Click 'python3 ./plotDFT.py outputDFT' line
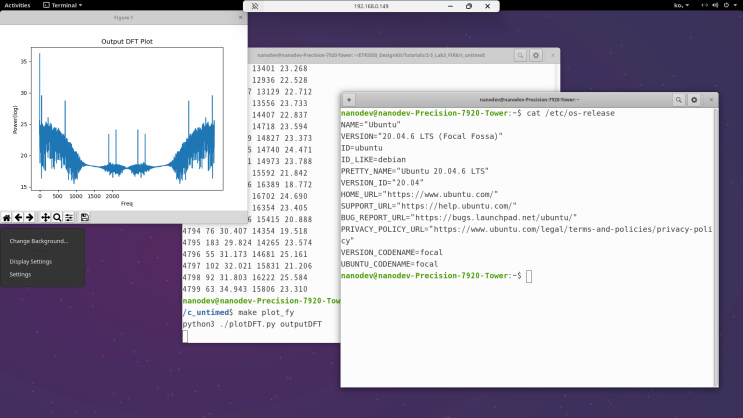This screenshot has height=418, width=743. pyautogui.click(x=252, y=324)
